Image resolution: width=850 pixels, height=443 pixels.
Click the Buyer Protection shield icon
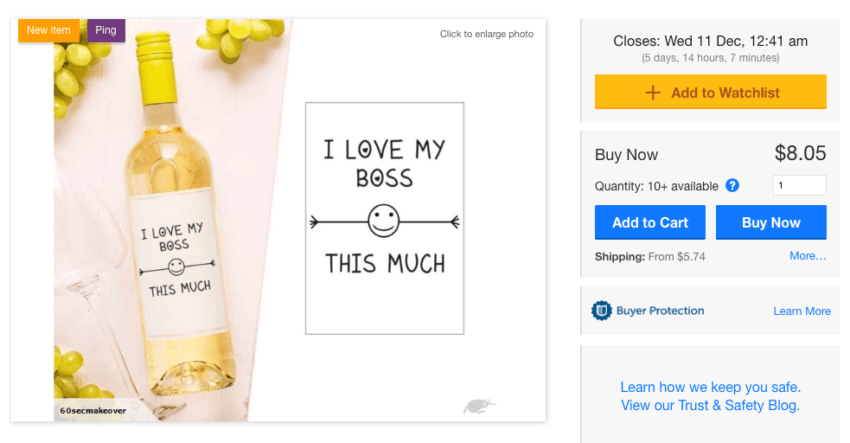click(601, 311)
